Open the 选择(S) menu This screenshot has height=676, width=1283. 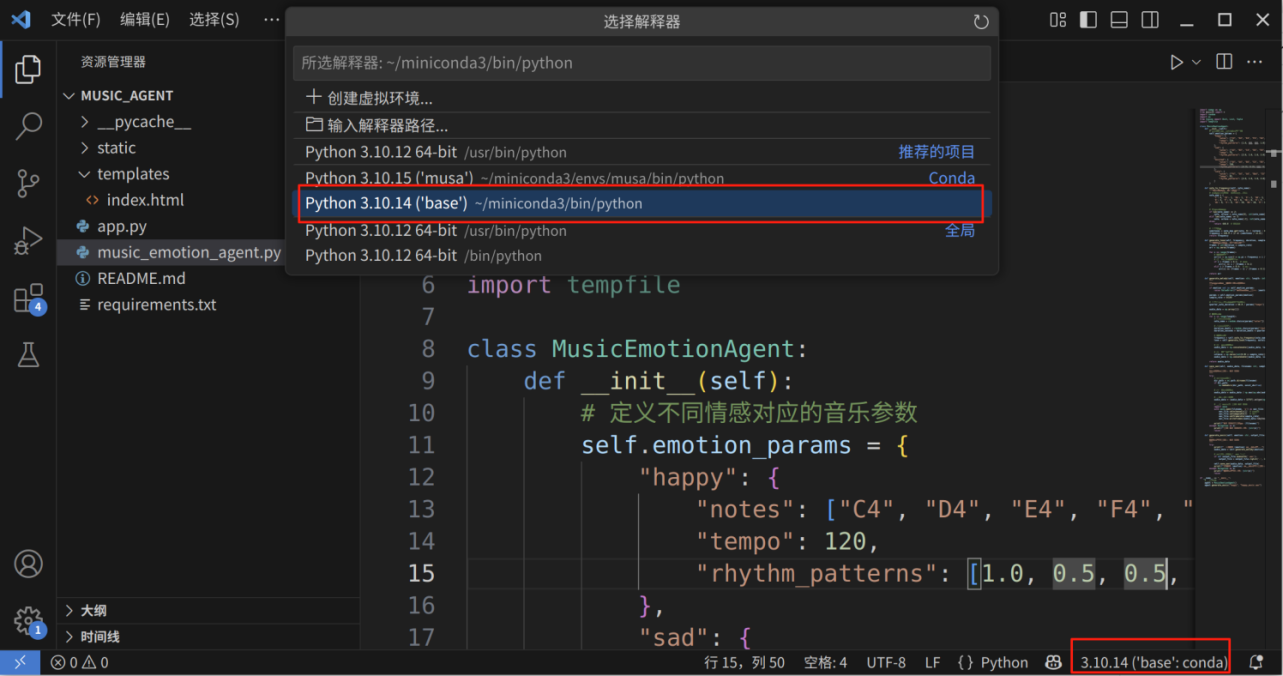pos(214,19)
